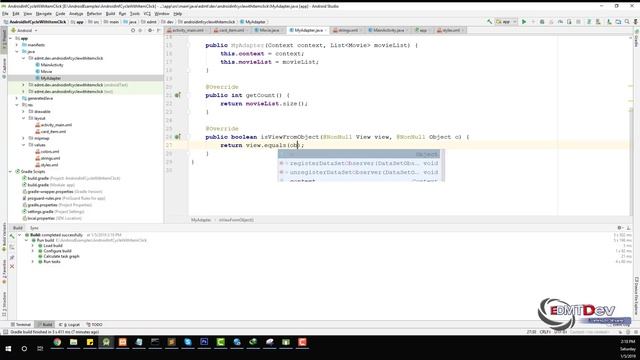Open the Skype icon on the taskbar
Viewport: 640px width, 360px height.
pyautogui.click(x=188, y=342)
